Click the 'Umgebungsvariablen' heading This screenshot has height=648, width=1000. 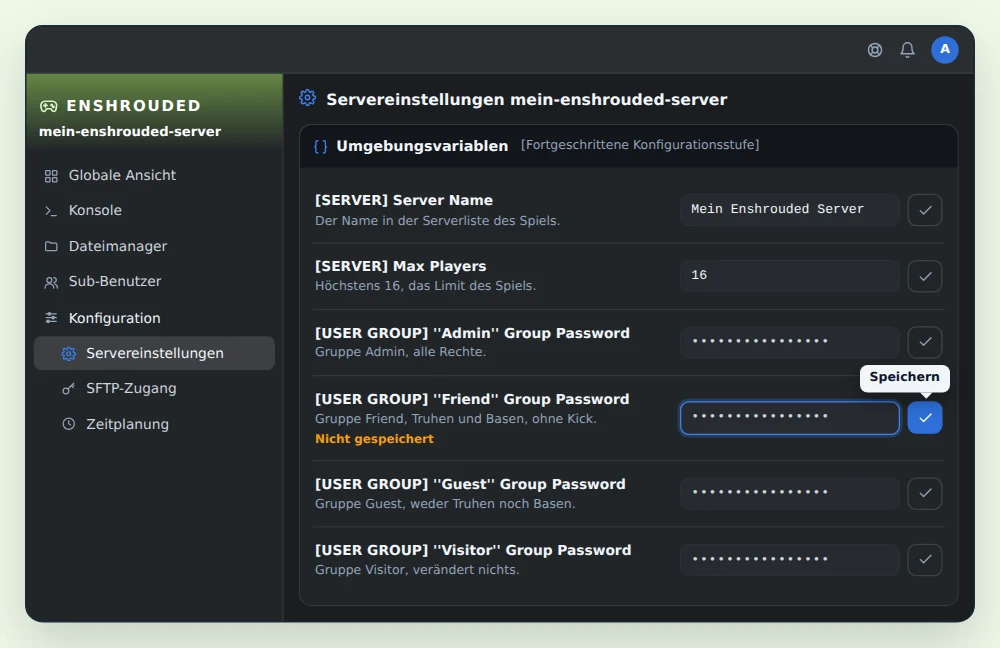pyautogui.click(x=422, y=146)
